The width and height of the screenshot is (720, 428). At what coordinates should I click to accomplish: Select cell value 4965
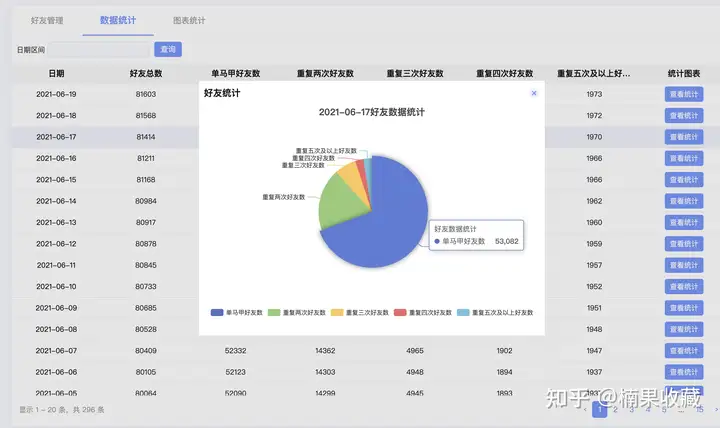tap(415, 350)
